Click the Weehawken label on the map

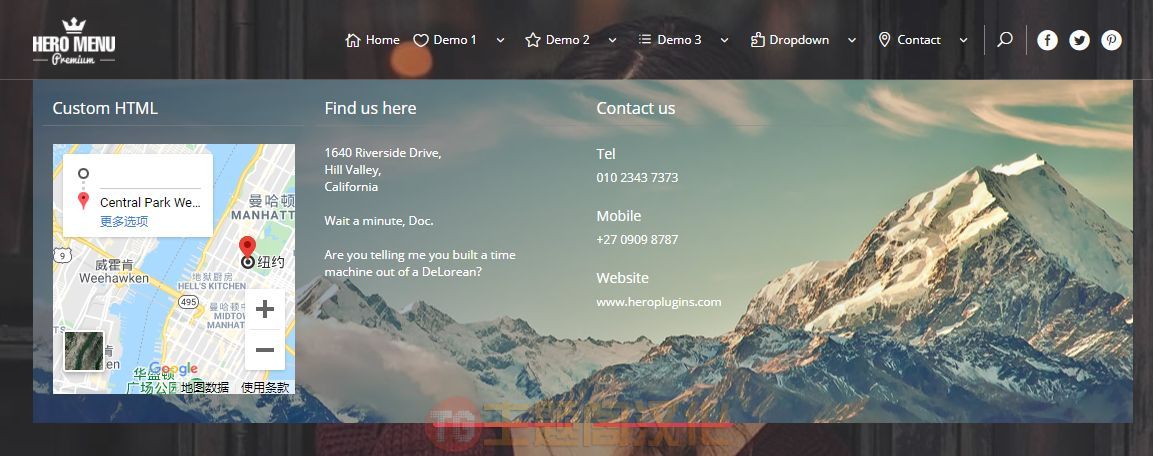click(x=114, y=279)
